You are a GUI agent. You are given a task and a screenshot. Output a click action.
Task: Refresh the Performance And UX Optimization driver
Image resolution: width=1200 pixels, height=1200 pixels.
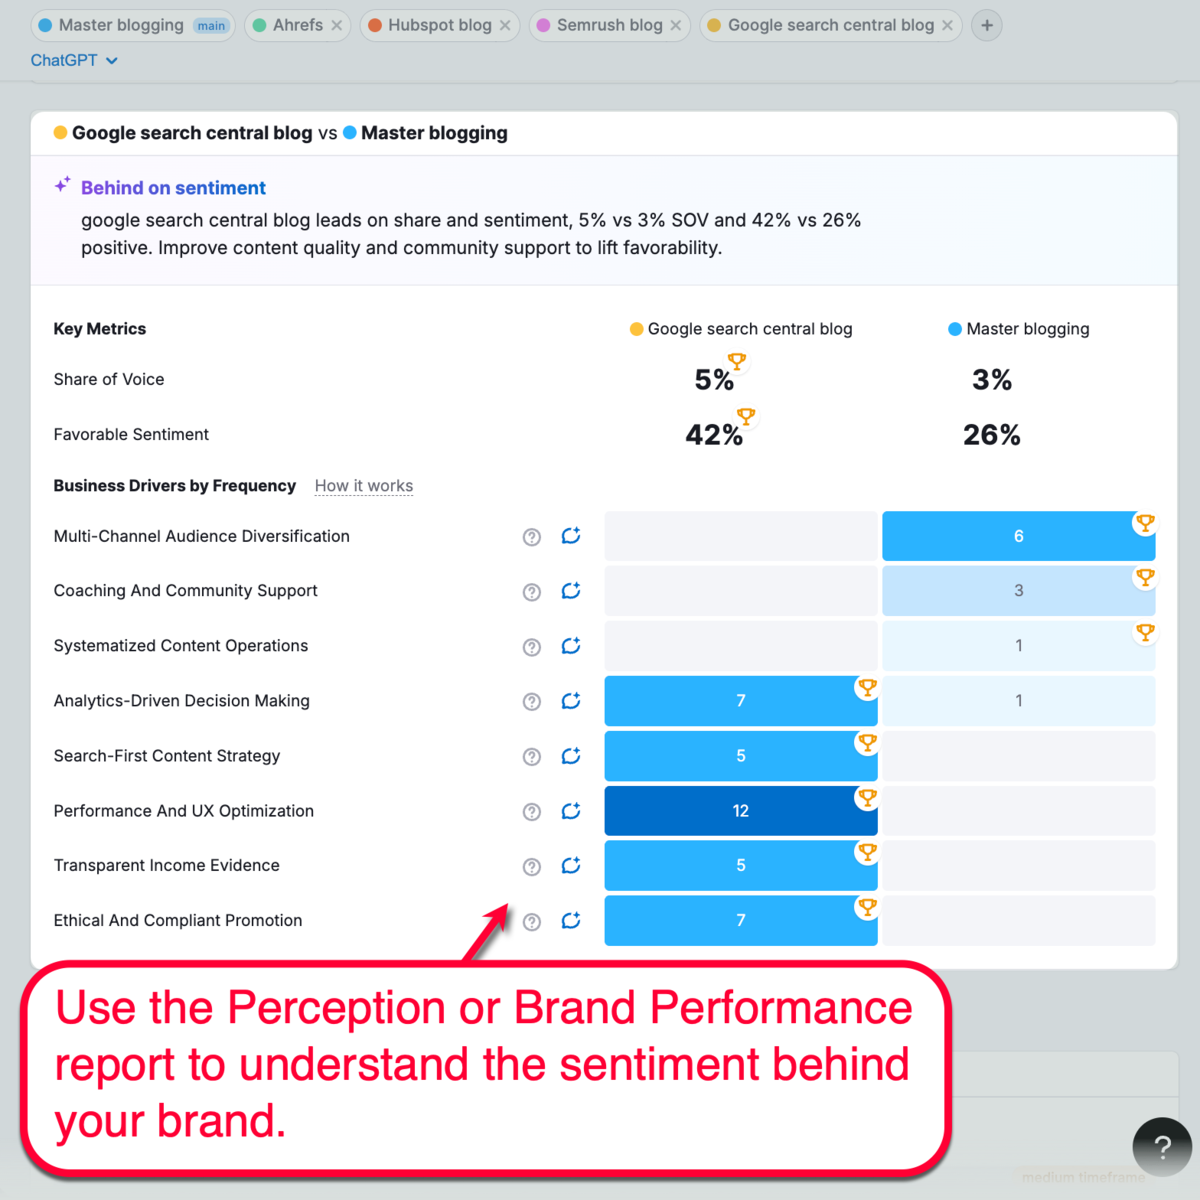coord(571,811)
